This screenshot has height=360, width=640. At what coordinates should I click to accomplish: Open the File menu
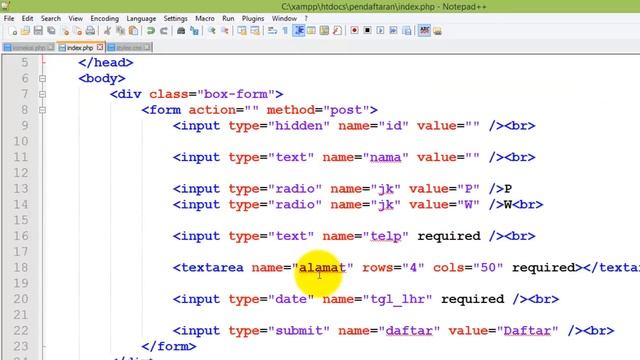[x=9, y=18]
